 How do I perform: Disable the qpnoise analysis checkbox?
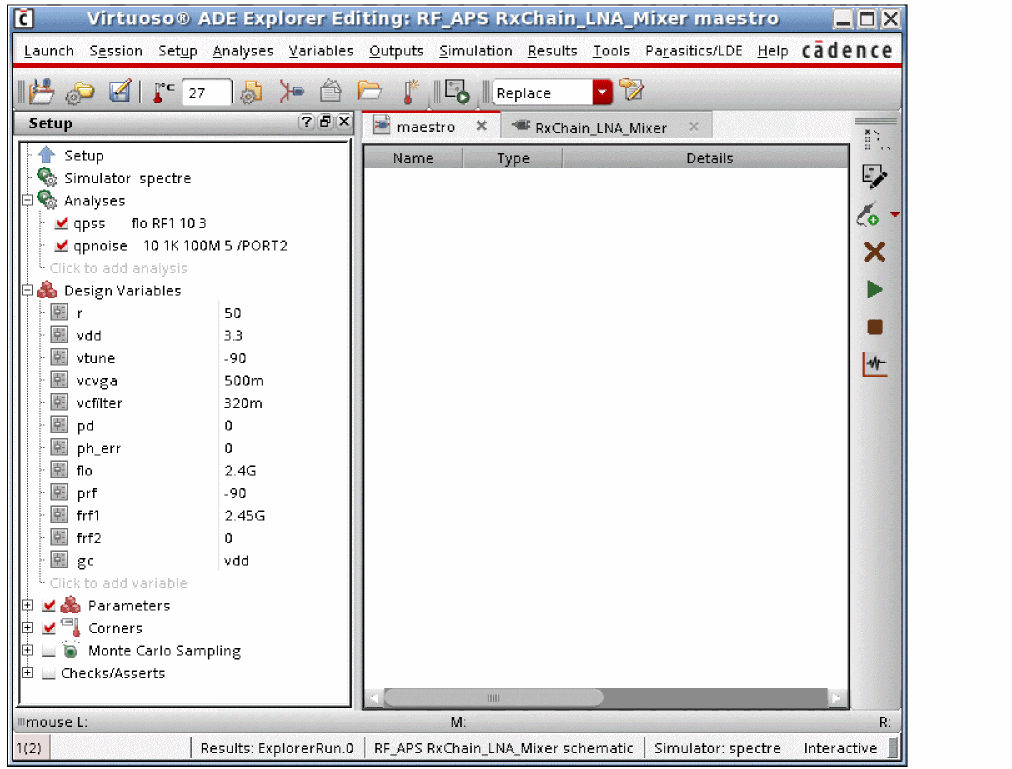coord(62,246)
